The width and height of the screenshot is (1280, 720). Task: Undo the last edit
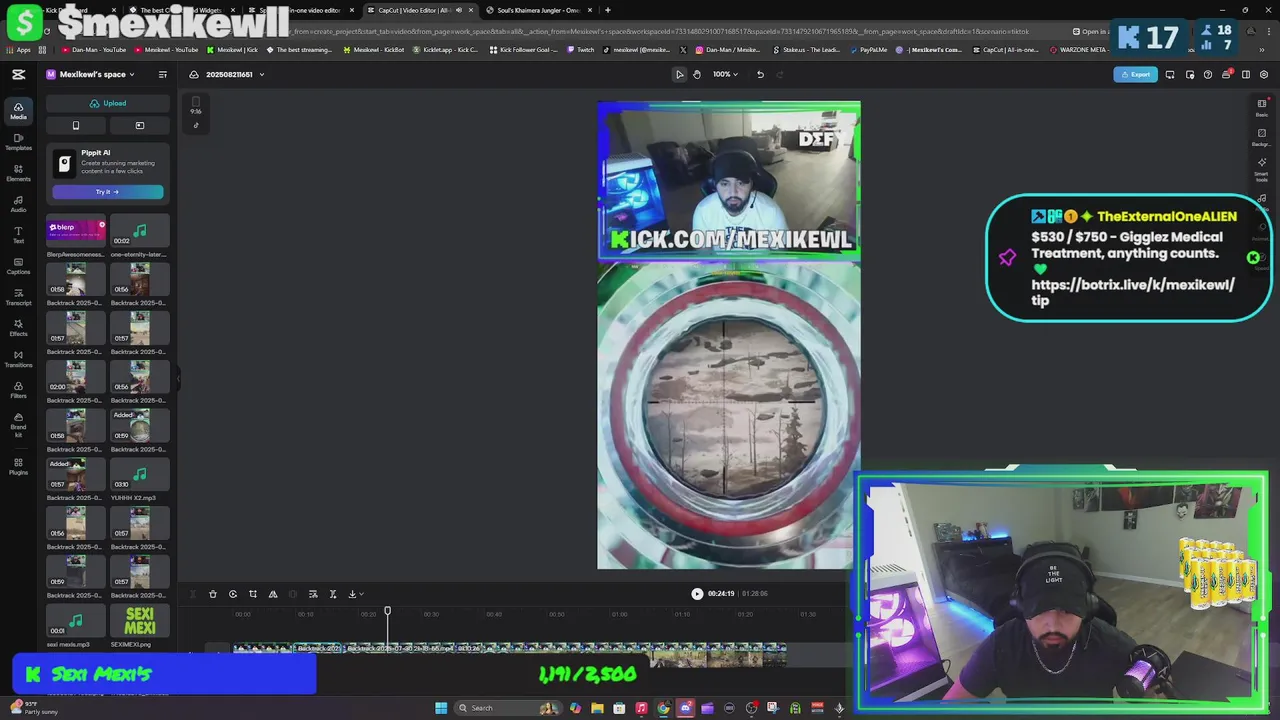(760, 74)
